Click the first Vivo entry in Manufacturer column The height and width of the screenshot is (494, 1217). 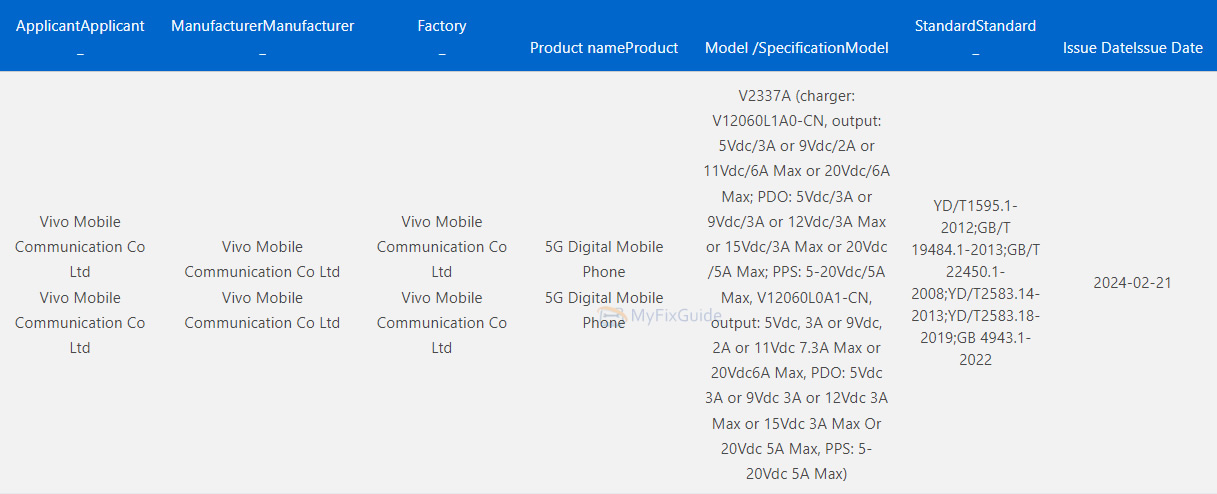coord(262,259)
